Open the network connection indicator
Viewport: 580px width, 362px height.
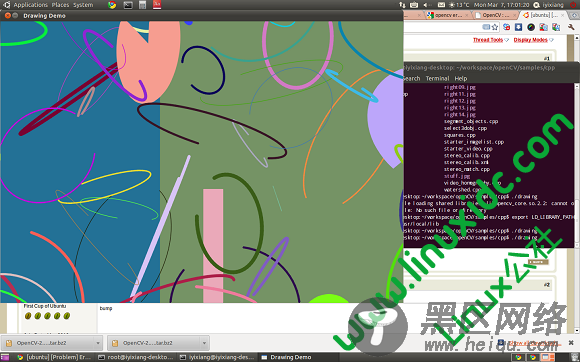[402, 5]
